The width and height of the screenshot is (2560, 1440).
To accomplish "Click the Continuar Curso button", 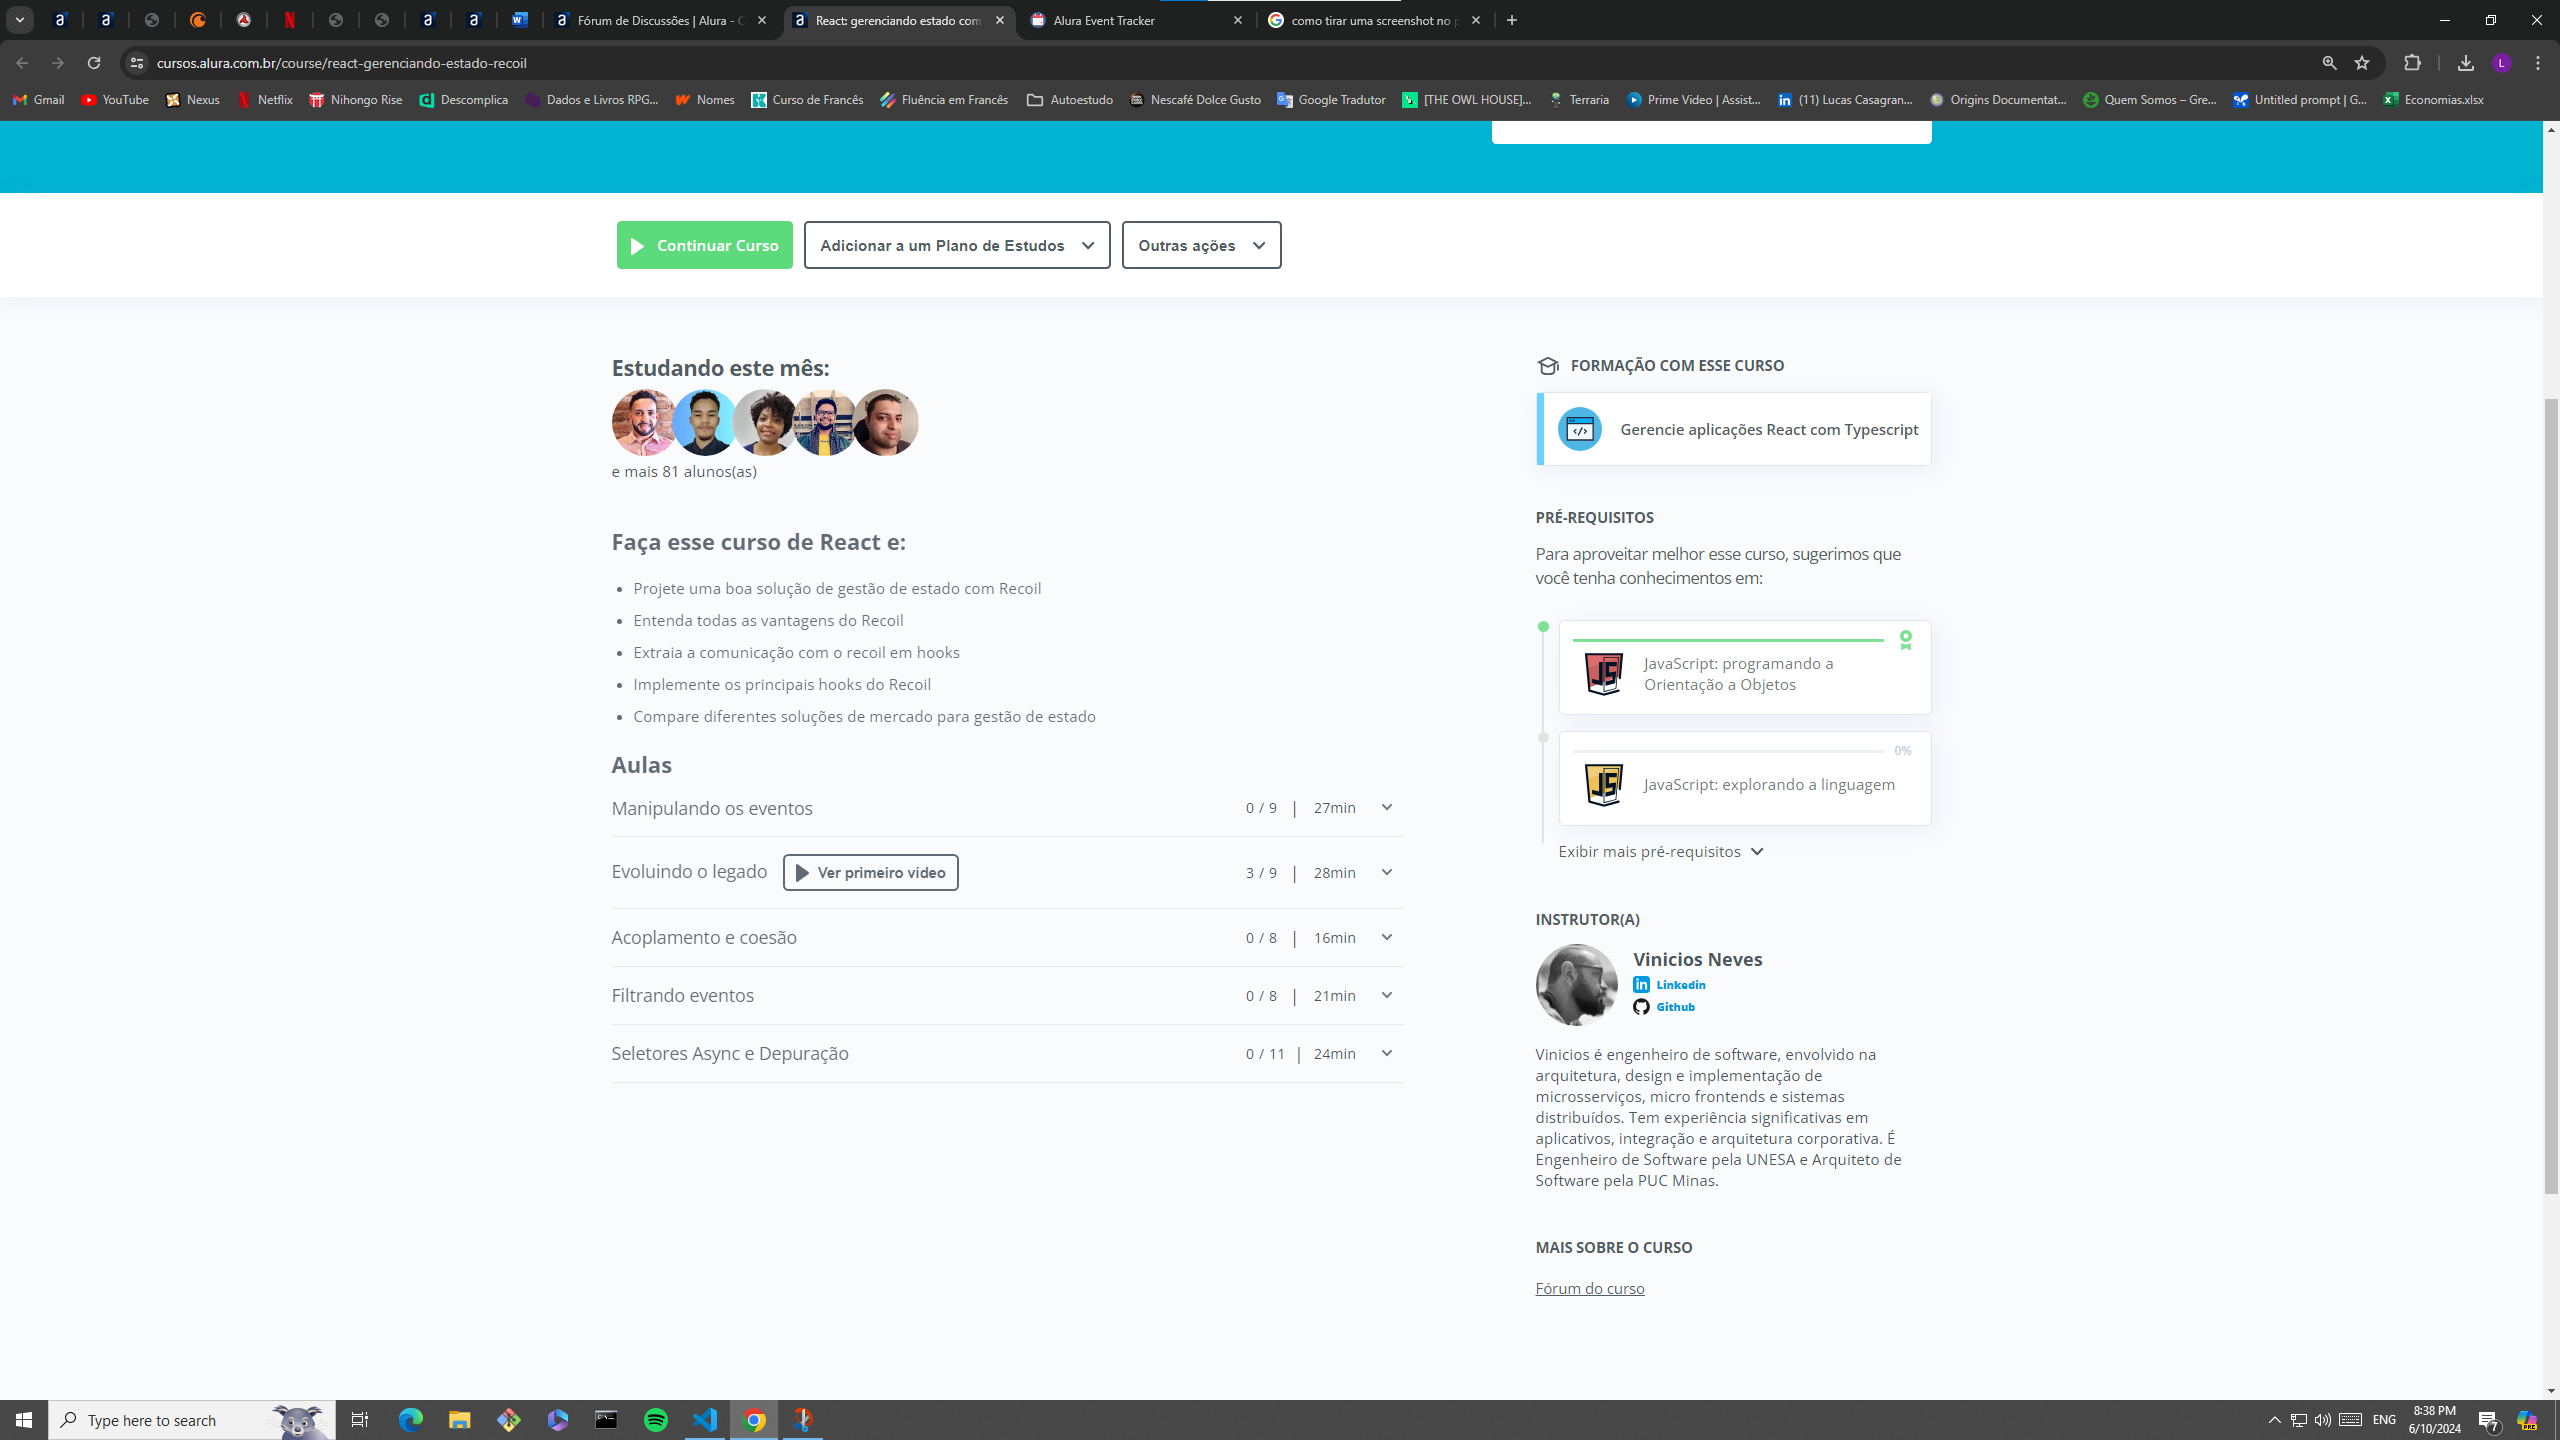I will click(703, 244).
